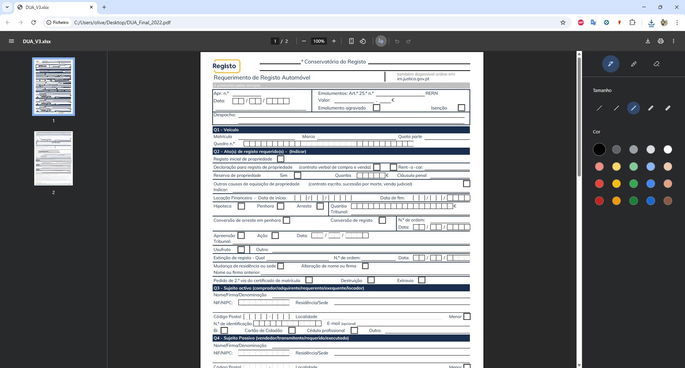Bookmark this page with star icon
Viewport: 685px width, 368px height.
[x=563, y=22]
